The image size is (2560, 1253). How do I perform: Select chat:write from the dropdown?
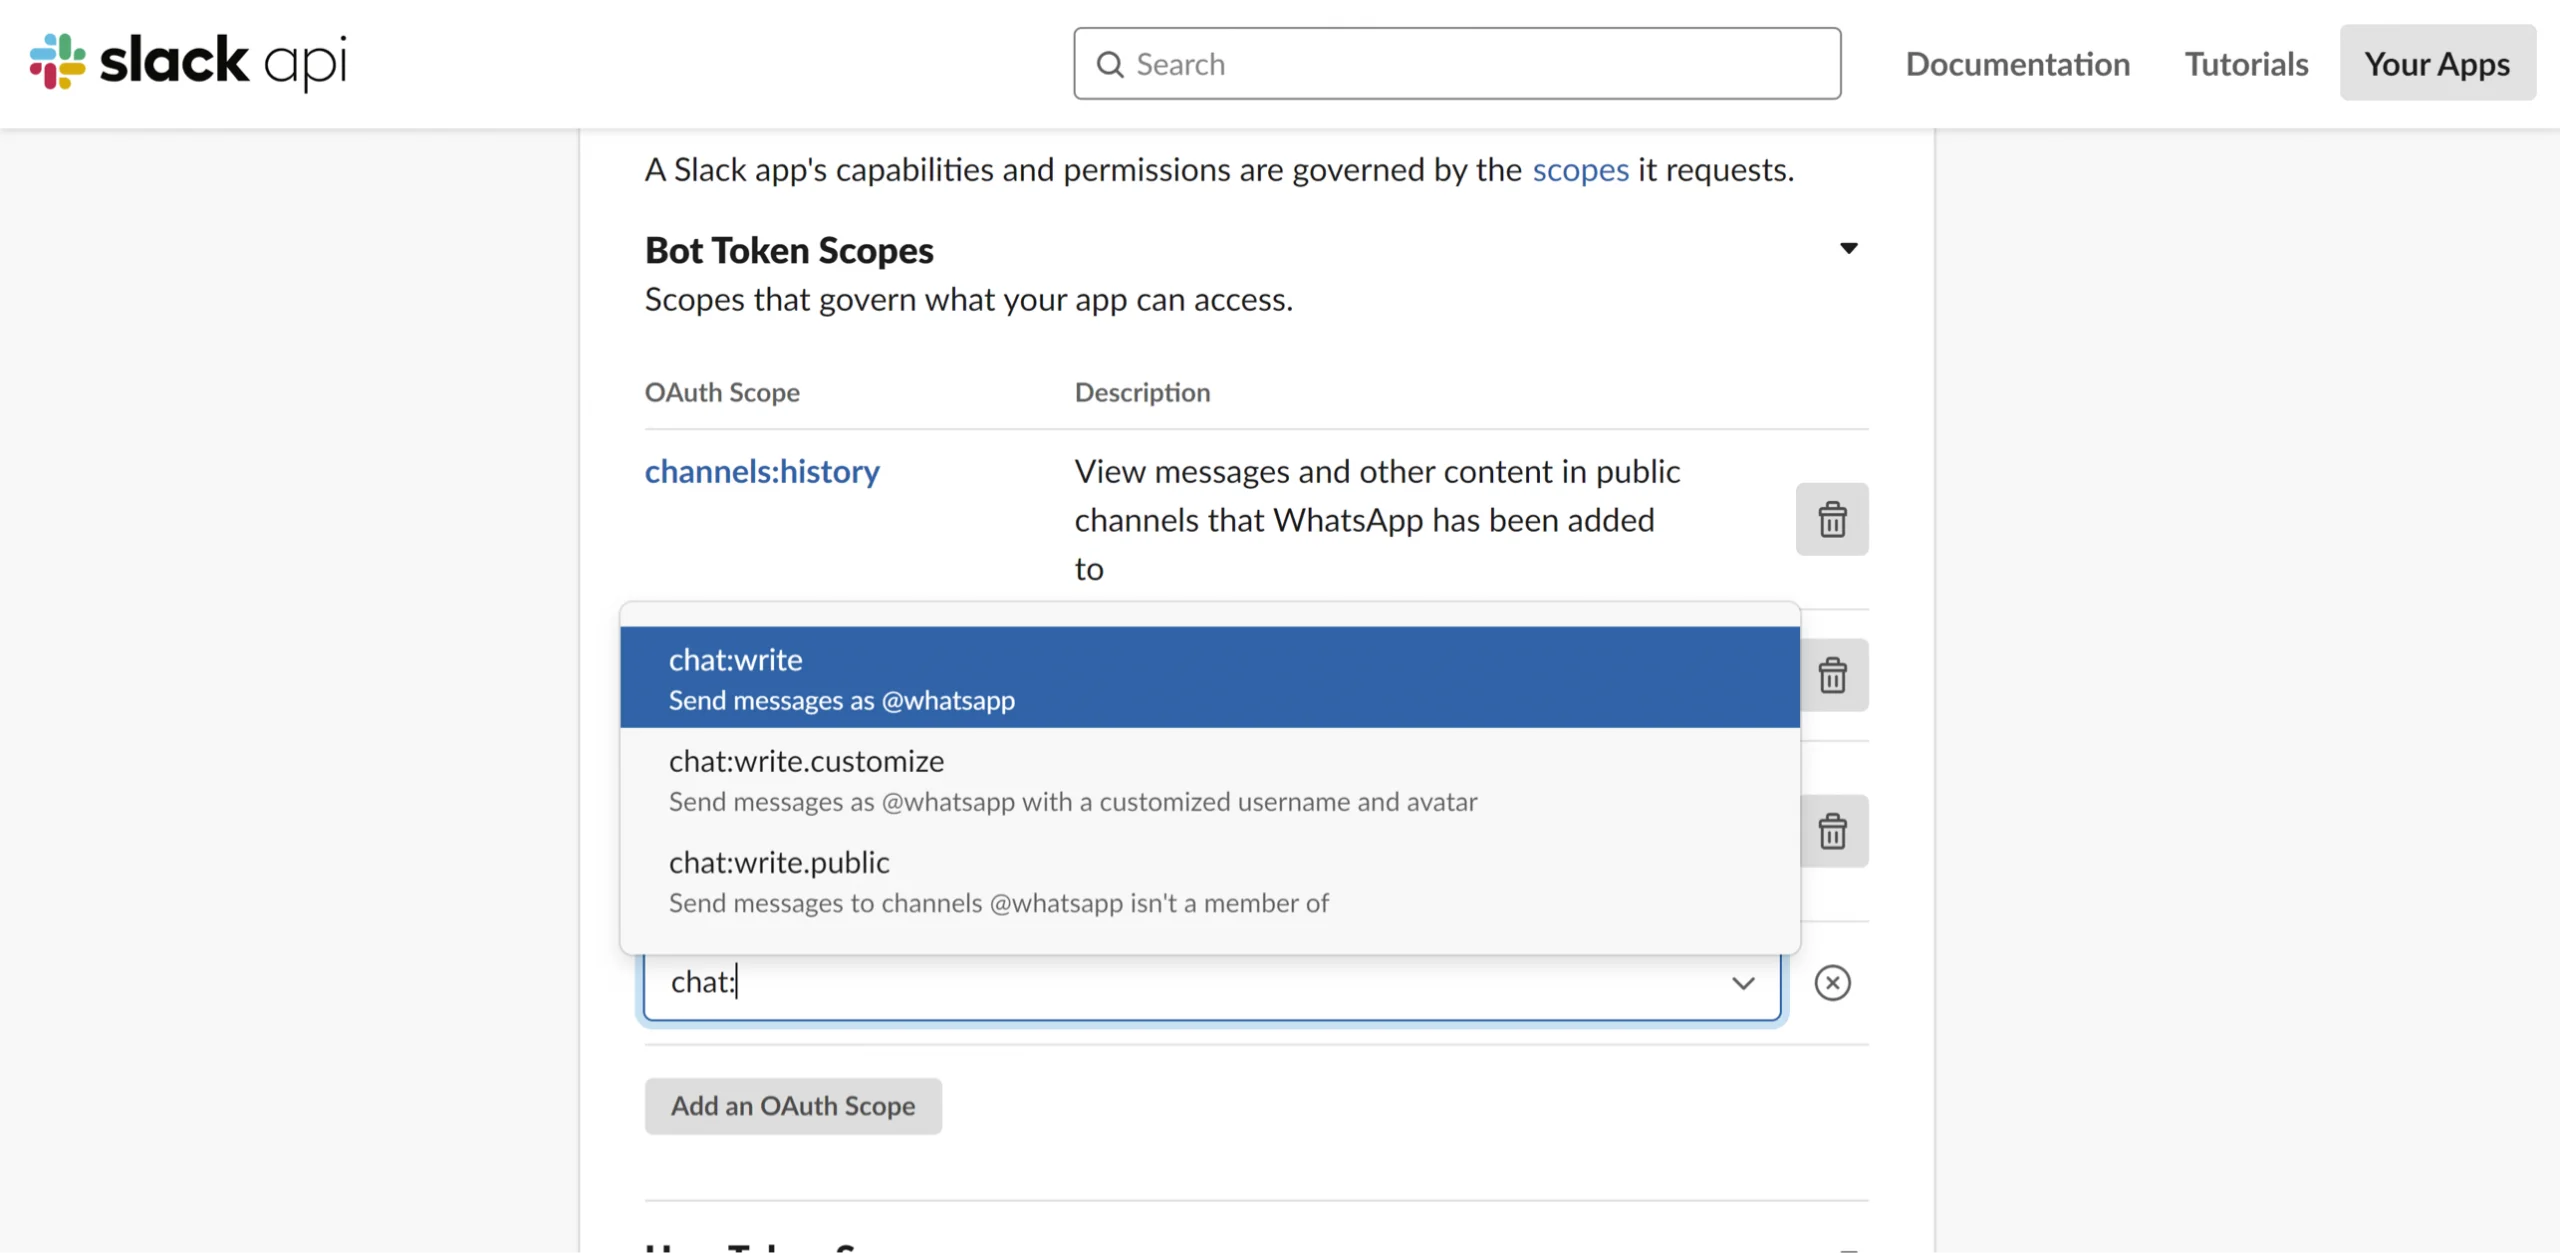[1210, 676]
